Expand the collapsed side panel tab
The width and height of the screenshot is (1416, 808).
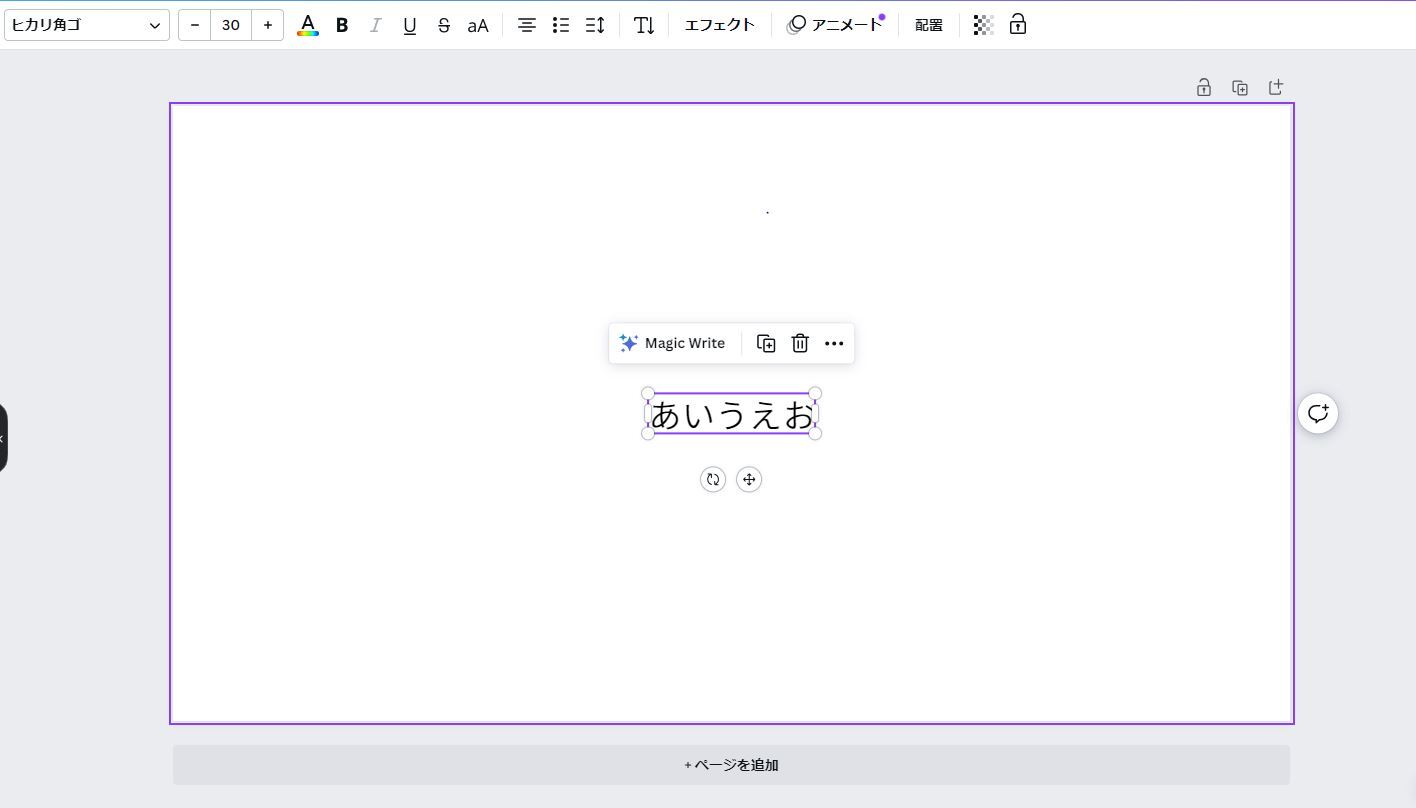3,438
